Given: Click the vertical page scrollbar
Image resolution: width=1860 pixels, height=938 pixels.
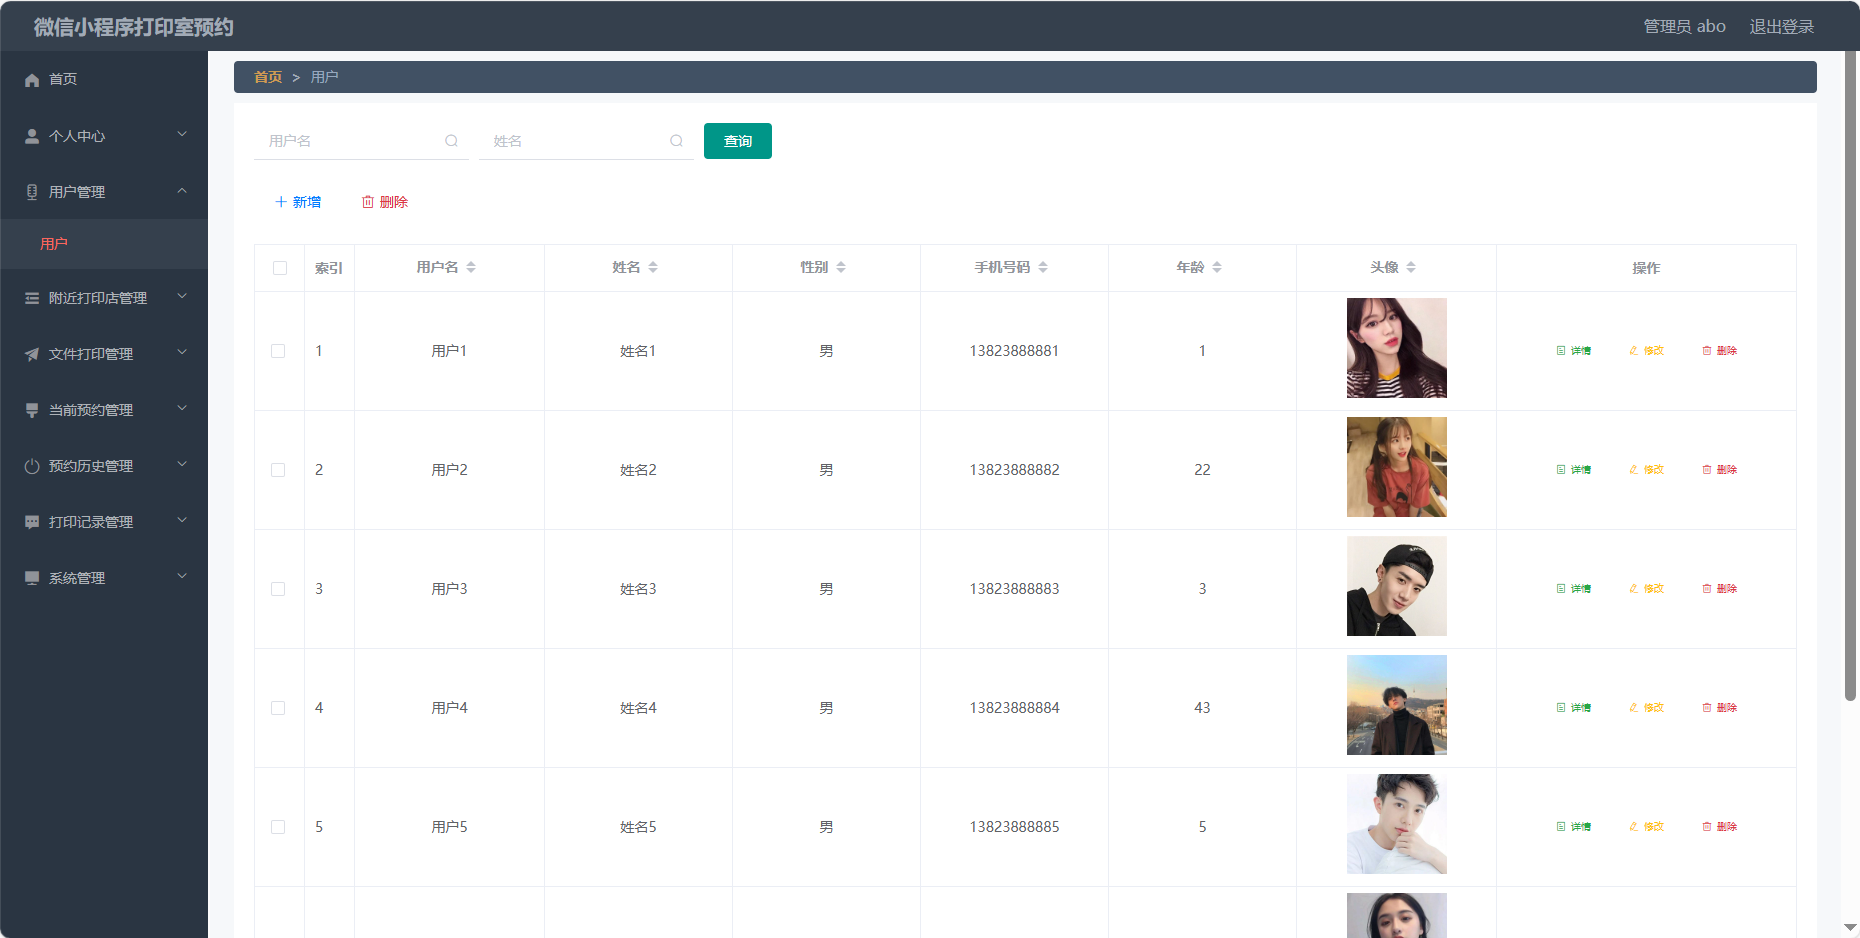Looking at the screenshot, I should pyautogui.click(x=1851, y=375).
